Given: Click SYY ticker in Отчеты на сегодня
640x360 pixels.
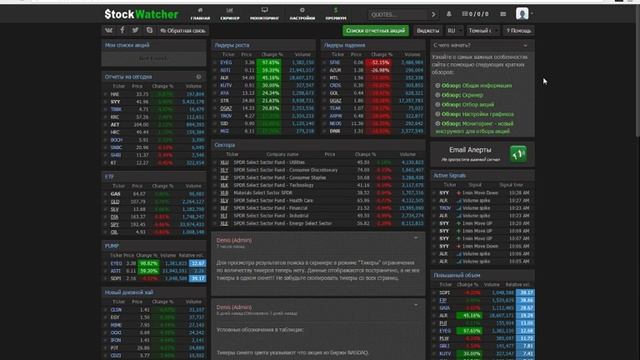Looking at the screenshot, I should pyautogui.click(x=116, y=102).
